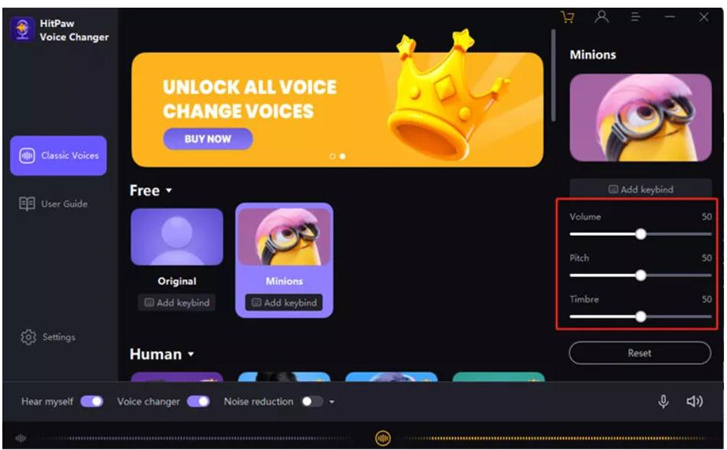Click the speaker volume icon
The image size is (727, 450).
pos(694,401)
